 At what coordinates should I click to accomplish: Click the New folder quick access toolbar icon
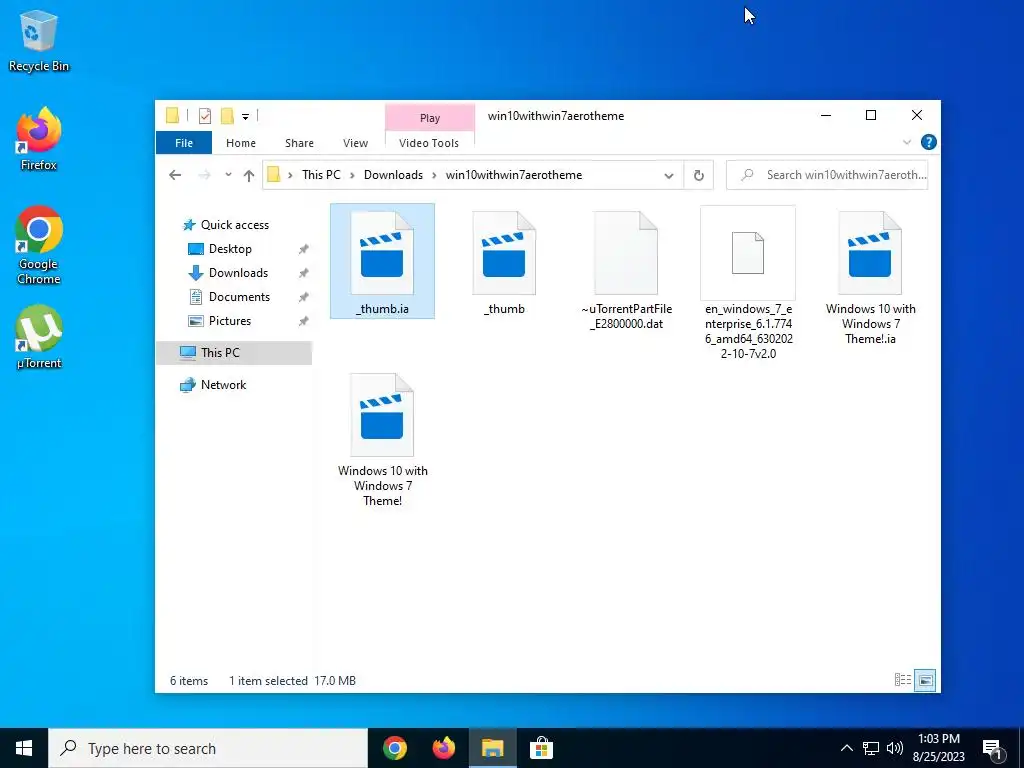tap(227, 116)
